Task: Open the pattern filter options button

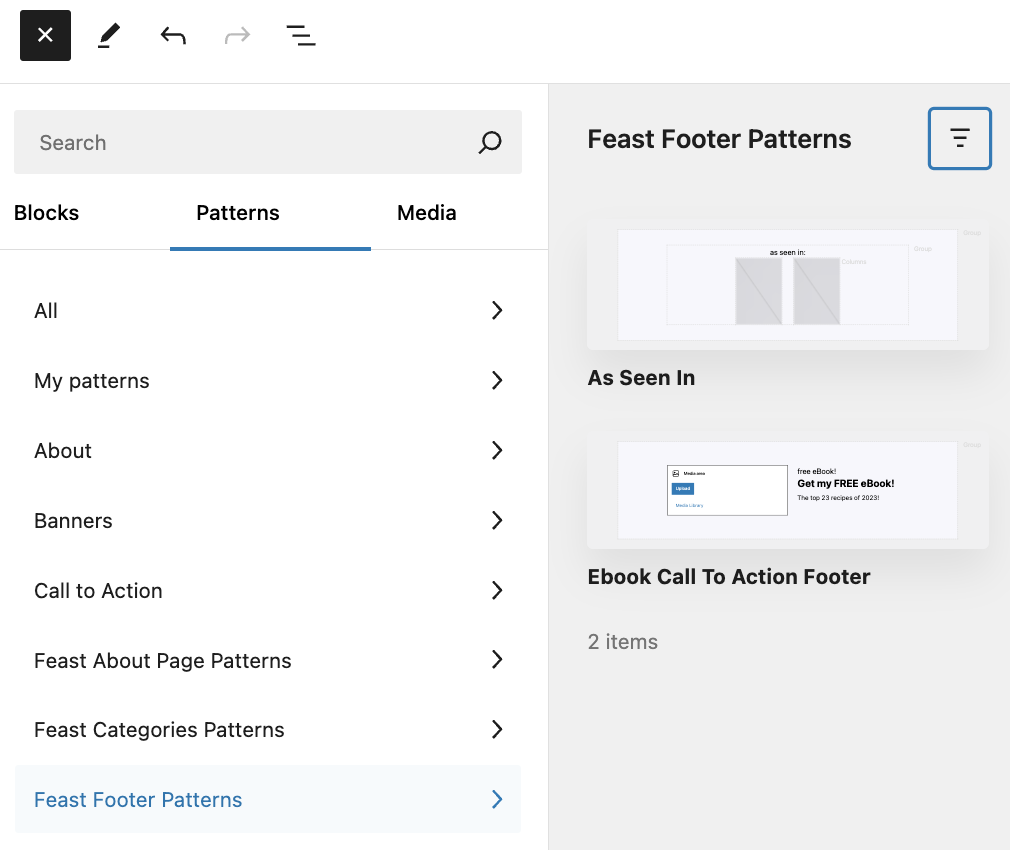Action: click(x=959, y=138)
